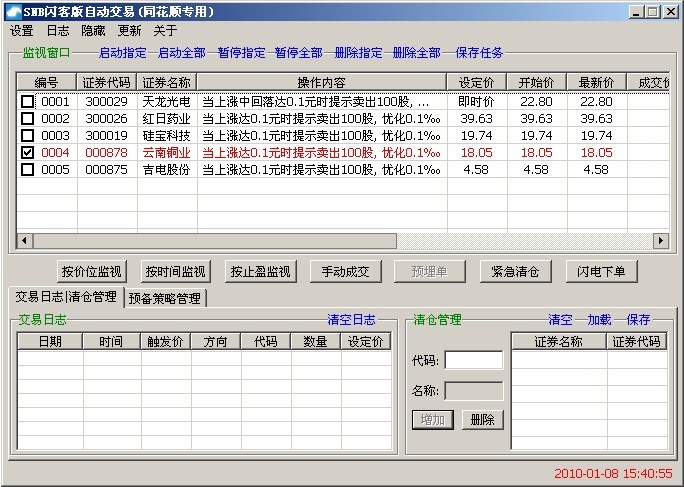Screen dimensions: 684x487
Task: Click the 操作内容 column header
Action: point(321,82)
